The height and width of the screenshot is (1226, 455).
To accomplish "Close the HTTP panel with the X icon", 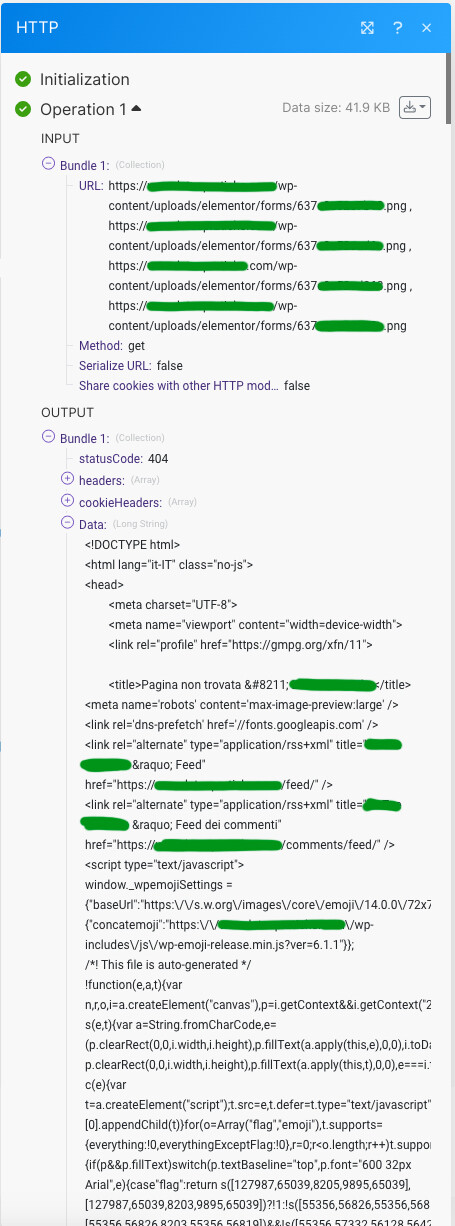I will pyautogui.click(x=427, y=27).
